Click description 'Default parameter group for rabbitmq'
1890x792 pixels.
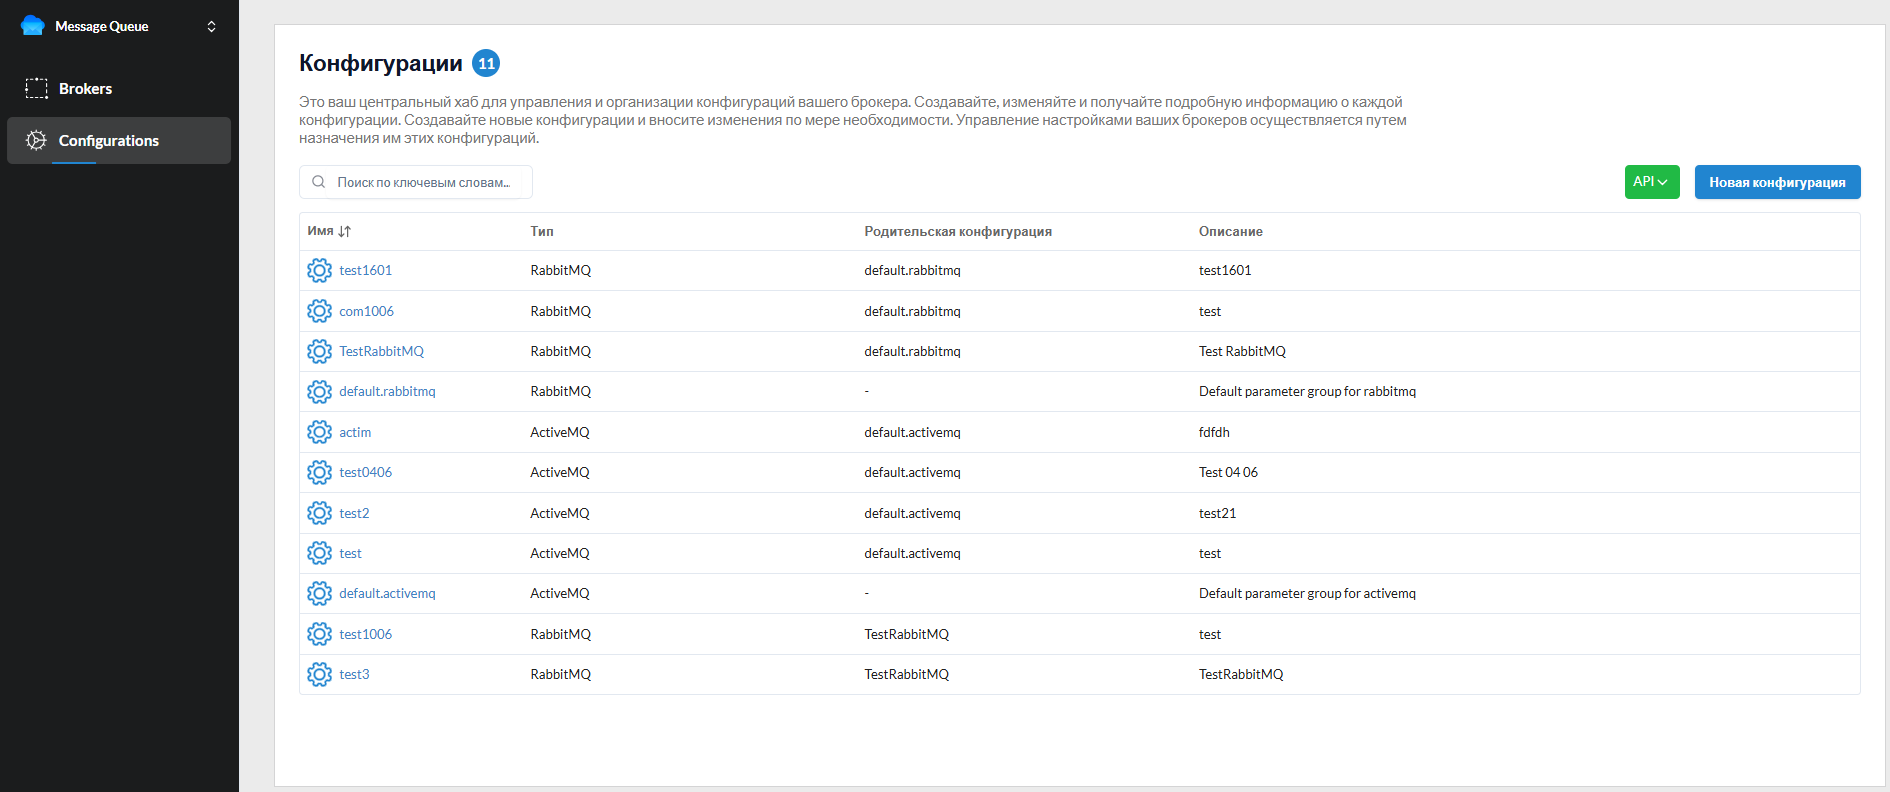pyautogui.click(x=1307, y=391)
